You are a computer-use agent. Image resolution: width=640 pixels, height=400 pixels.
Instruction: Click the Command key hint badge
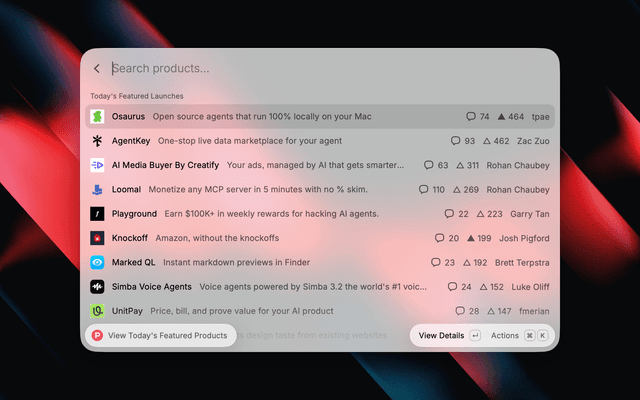529,336
